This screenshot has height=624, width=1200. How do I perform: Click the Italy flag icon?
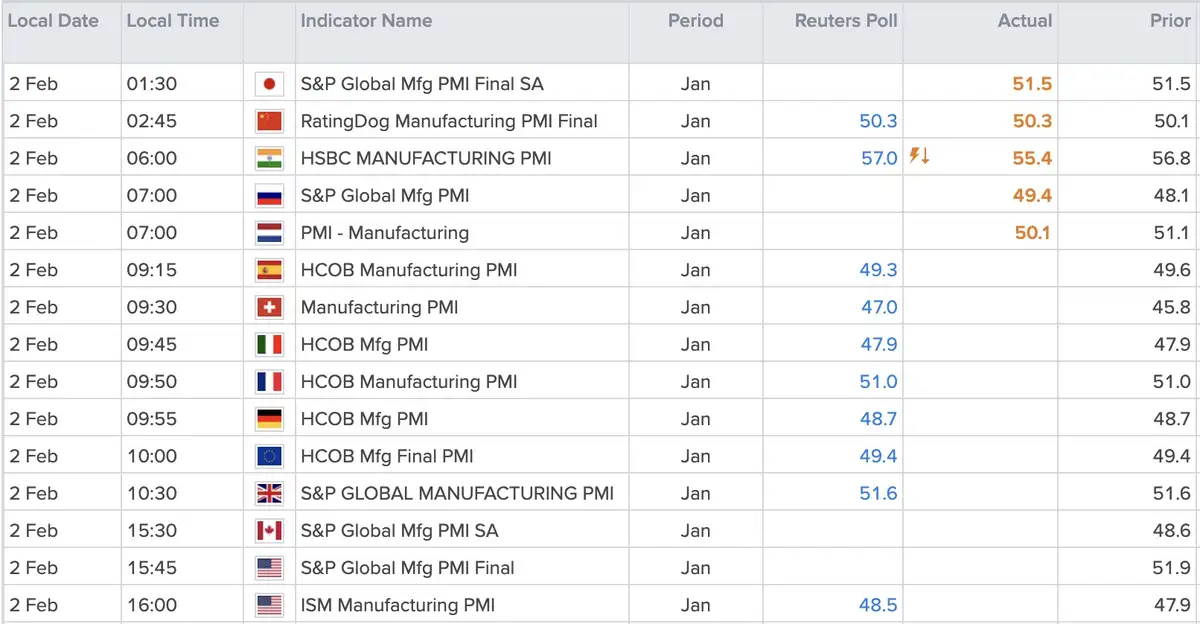[x=269, y=344]
